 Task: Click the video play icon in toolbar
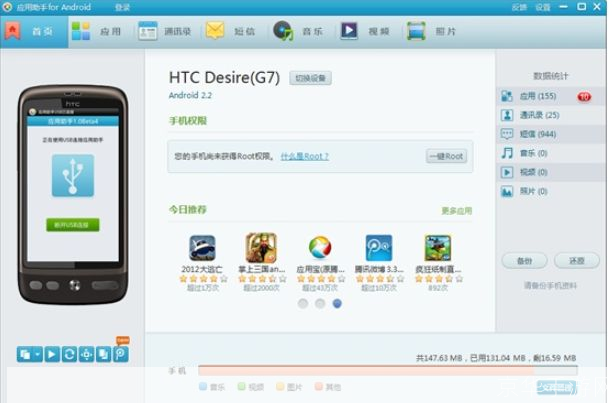coord(349,31)
